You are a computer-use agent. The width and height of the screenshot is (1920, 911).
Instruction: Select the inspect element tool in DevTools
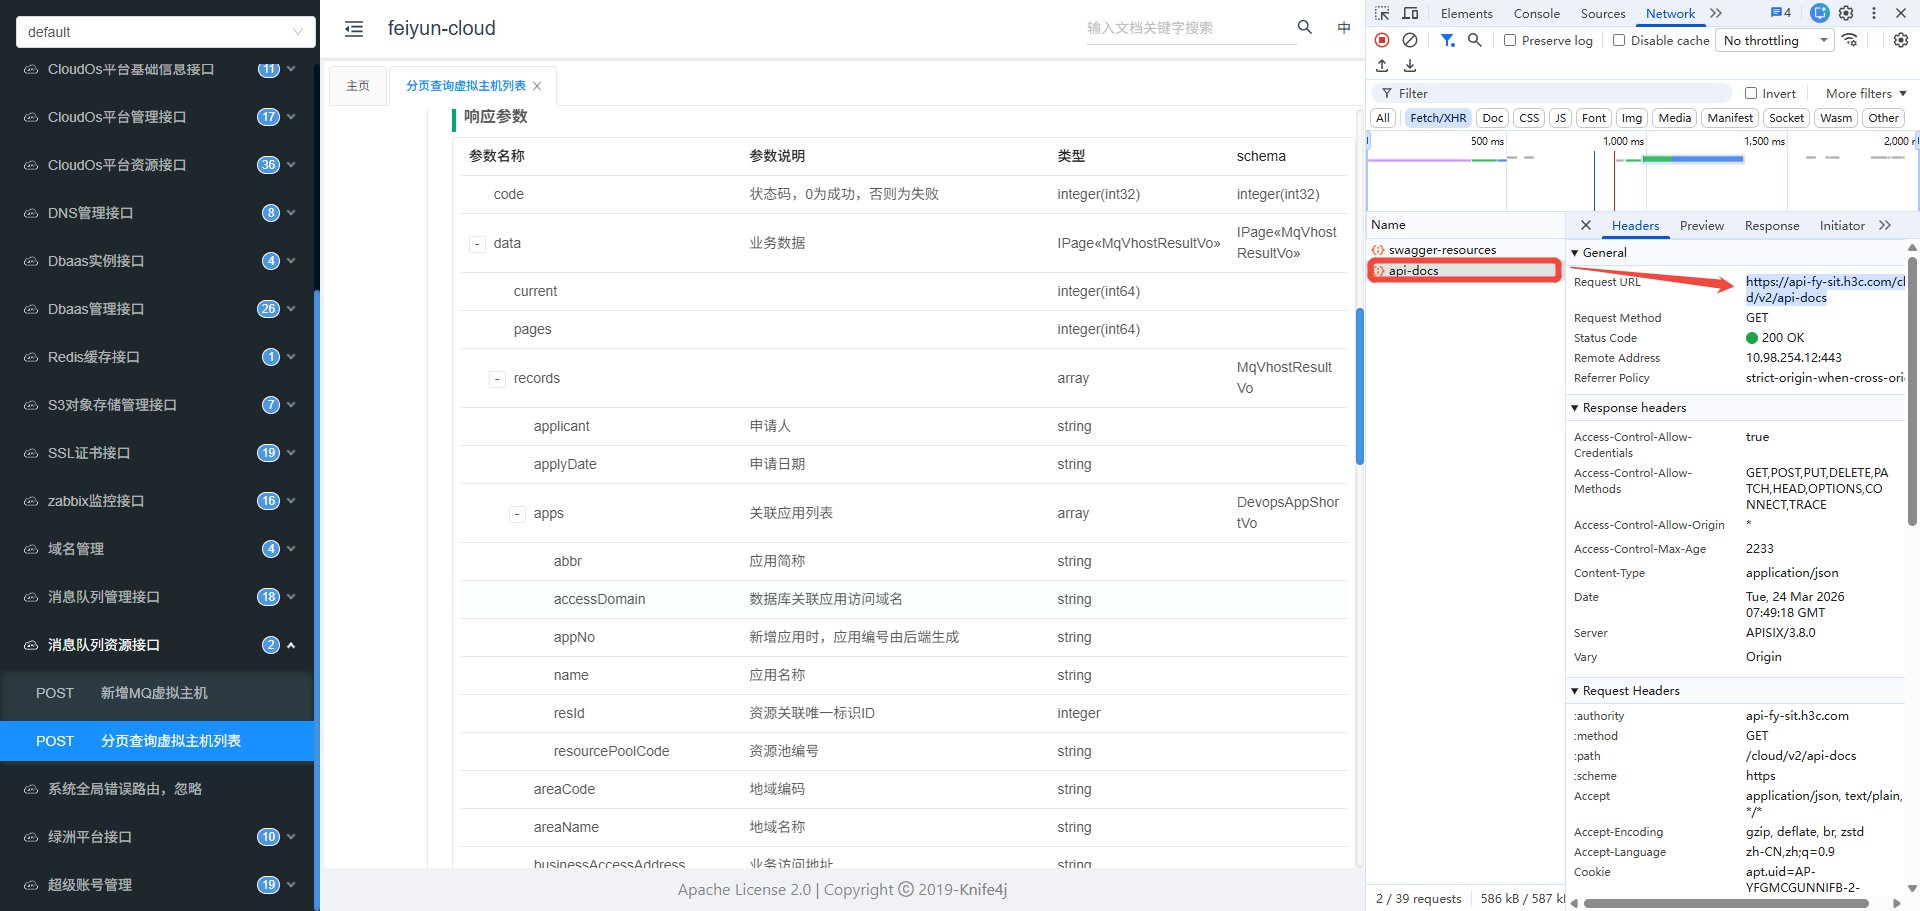coord(1382,13)
